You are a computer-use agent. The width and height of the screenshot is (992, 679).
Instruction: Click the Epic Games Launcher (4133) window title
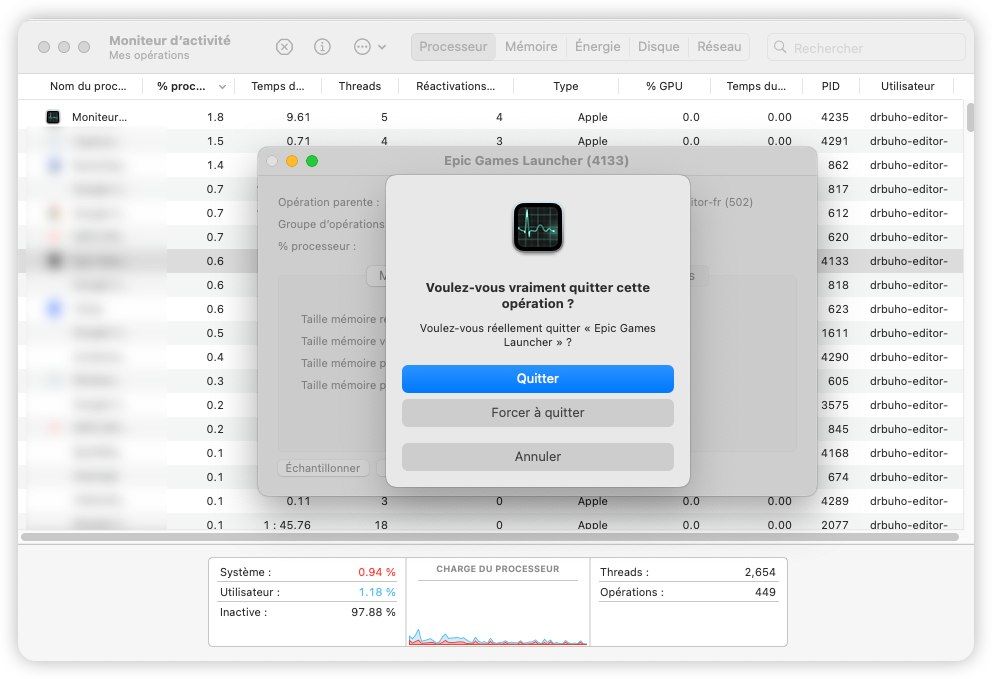pos(536,161)
